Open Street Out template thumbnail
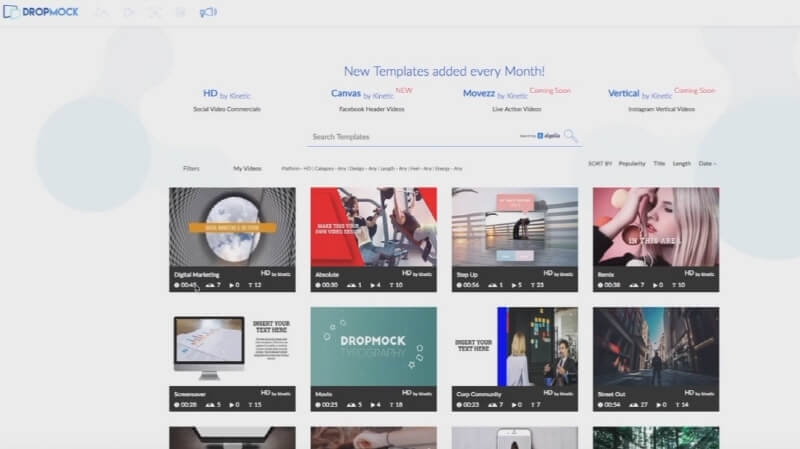This screenshot has width=800, height=449. pyautogui.click(x=656, y=346)
